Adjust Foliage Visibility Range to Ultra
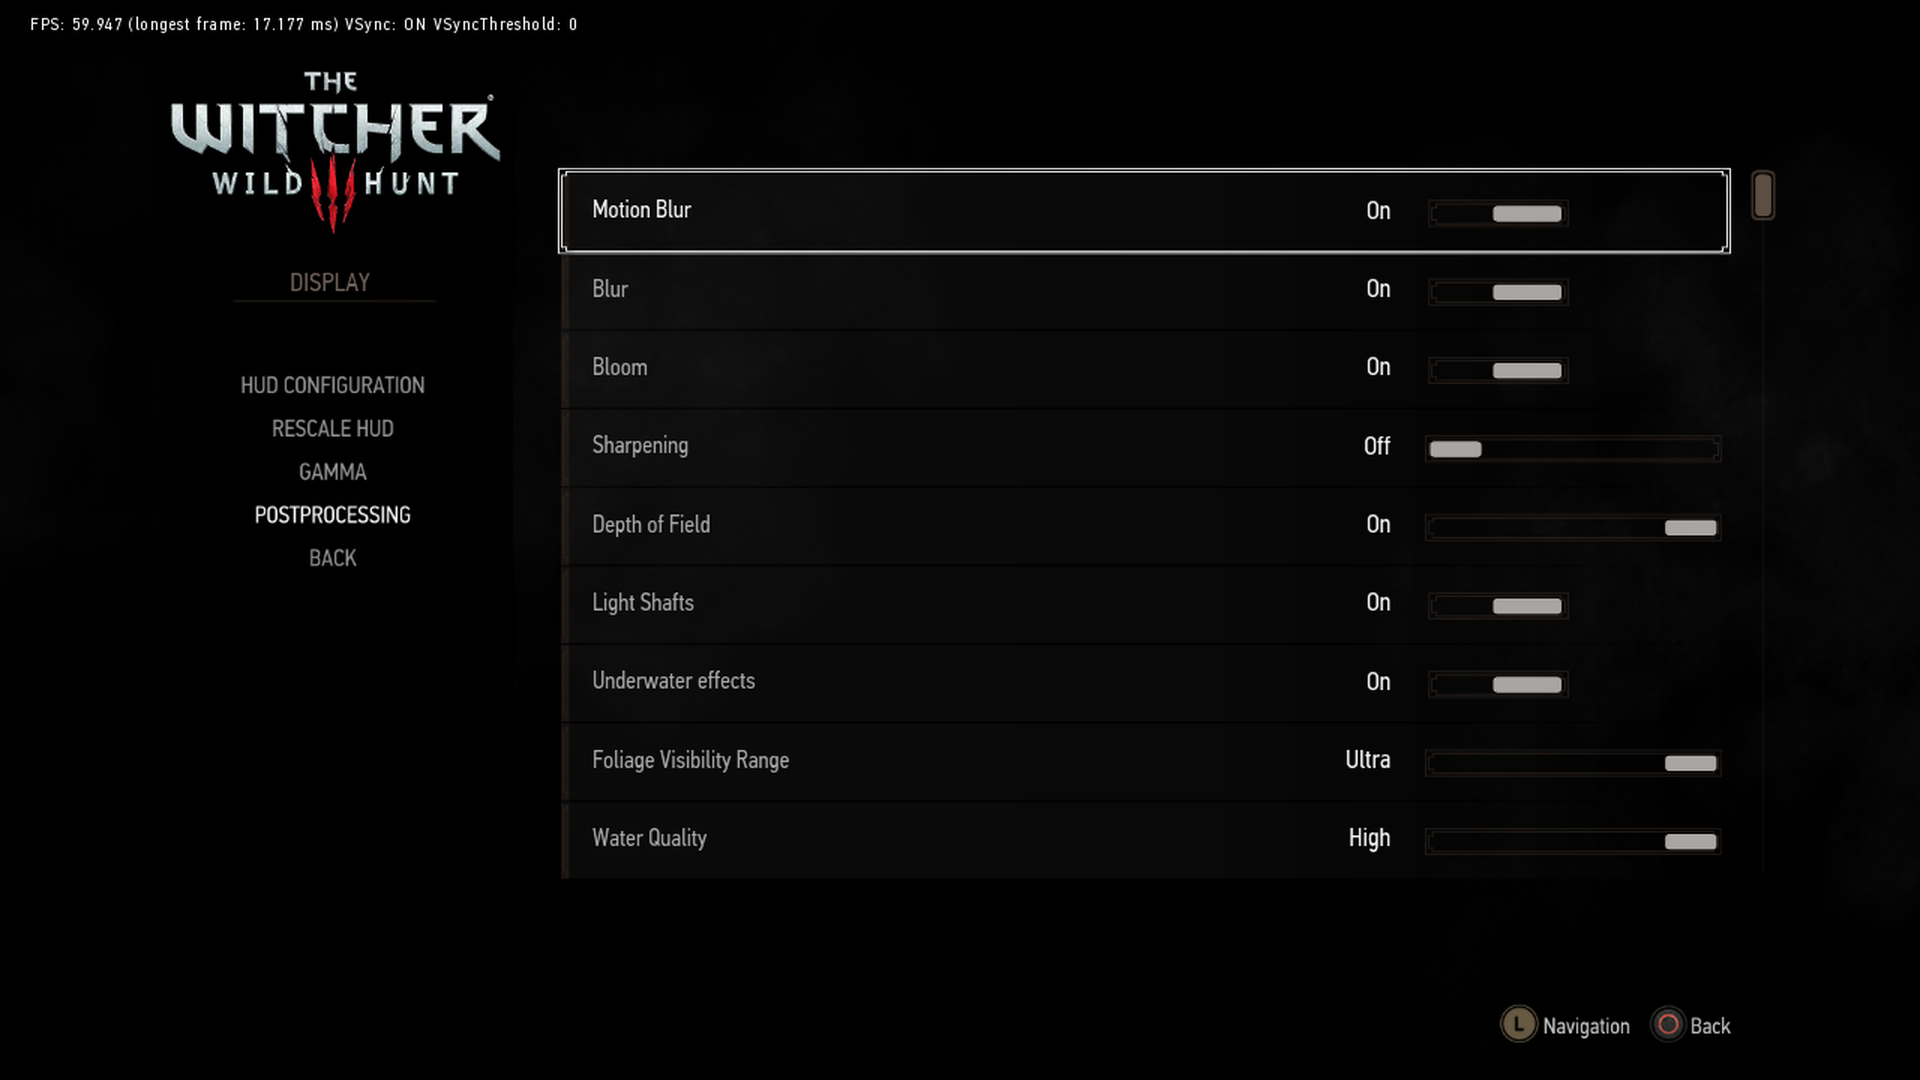1920x1080 pixels. [1692, 762]
